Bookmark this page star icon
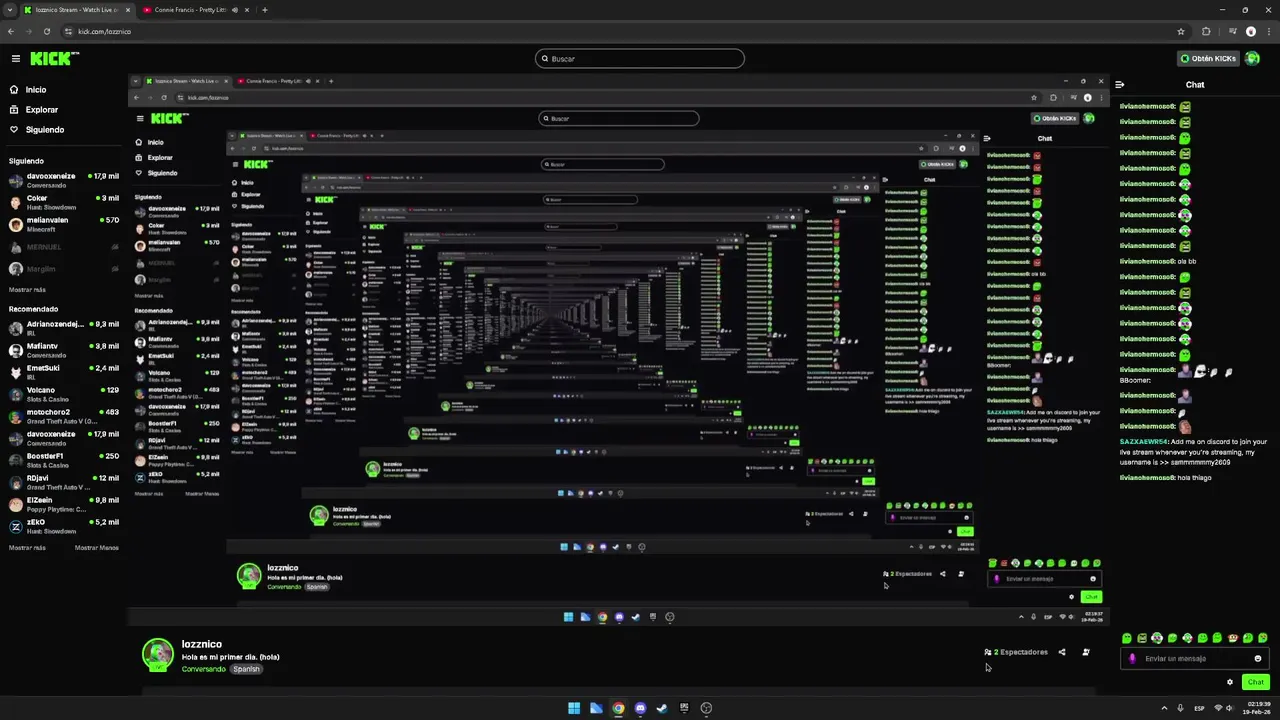1280x720 pixels. 1181,31
